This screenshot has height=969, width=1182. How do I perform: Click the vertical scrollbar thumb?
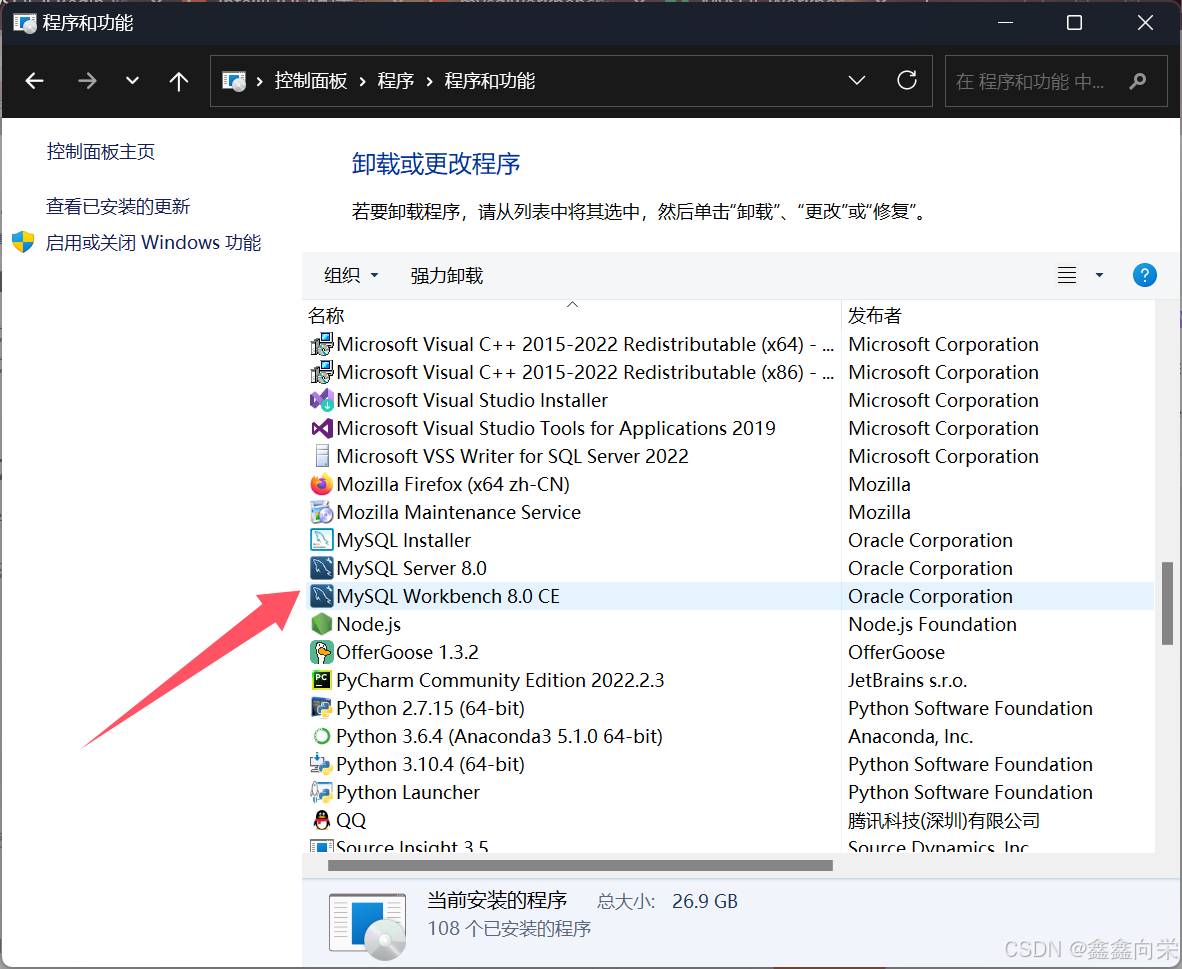(x=1167, y=603)
